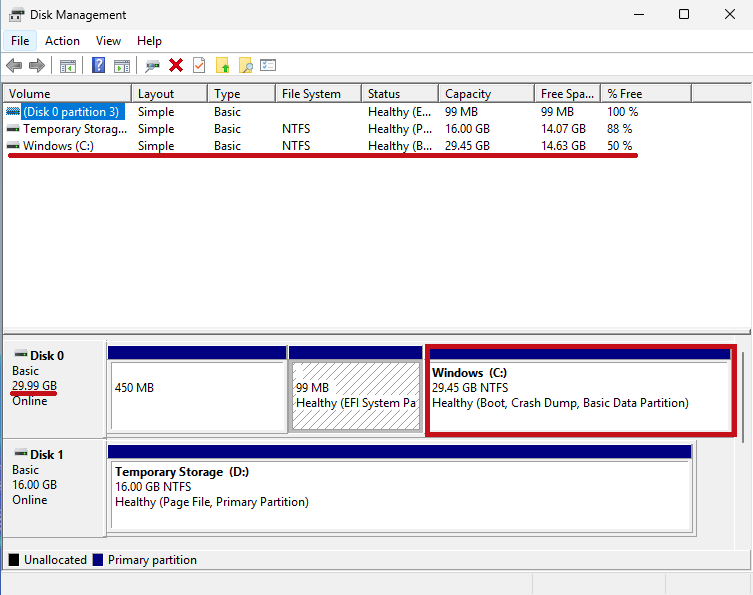753x595 pixels.
Task: Click the 88 % free cell
Action: pos(619,129)
